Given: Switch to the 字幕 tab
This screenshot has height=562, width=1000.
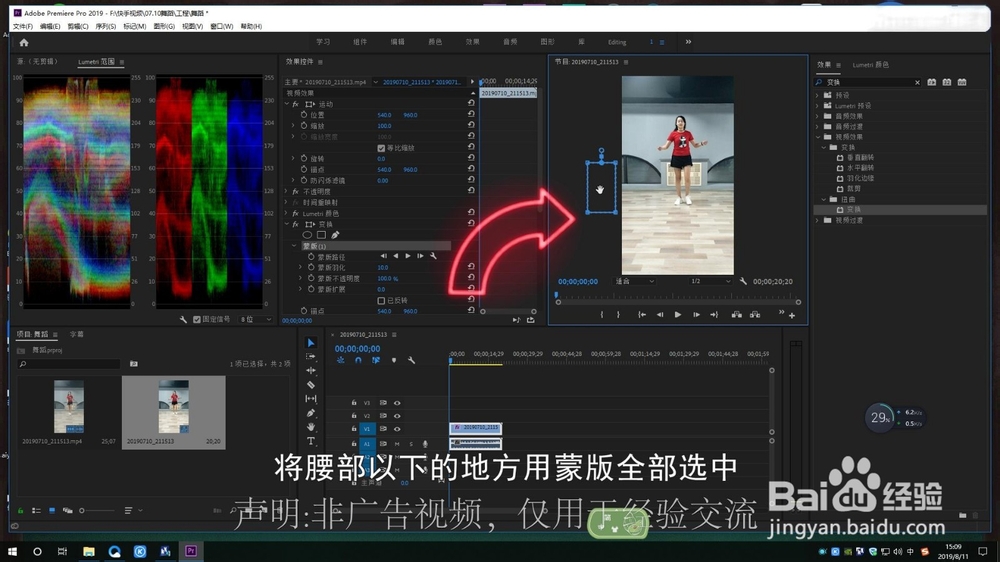Looking at the screenshot, I should click(x=77, y=334).
